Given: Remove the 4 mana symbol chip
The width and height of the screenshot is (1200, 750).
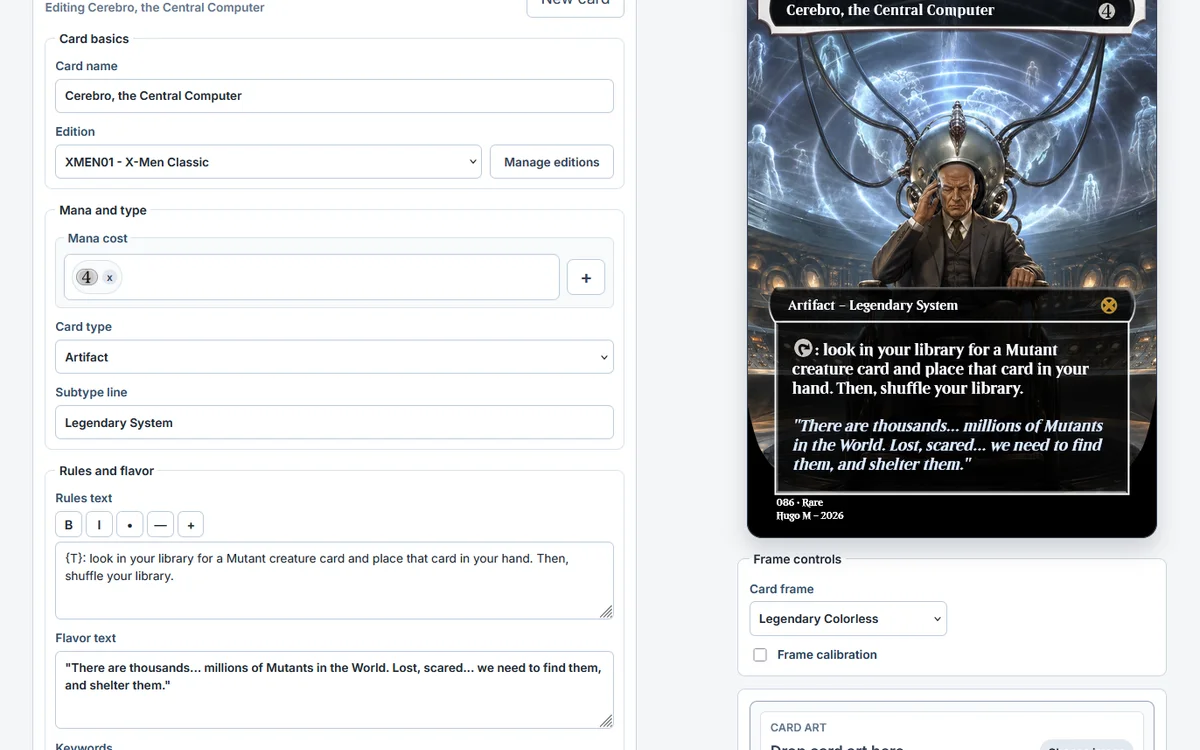Looking at the screenshot, I should click(109, 278).
